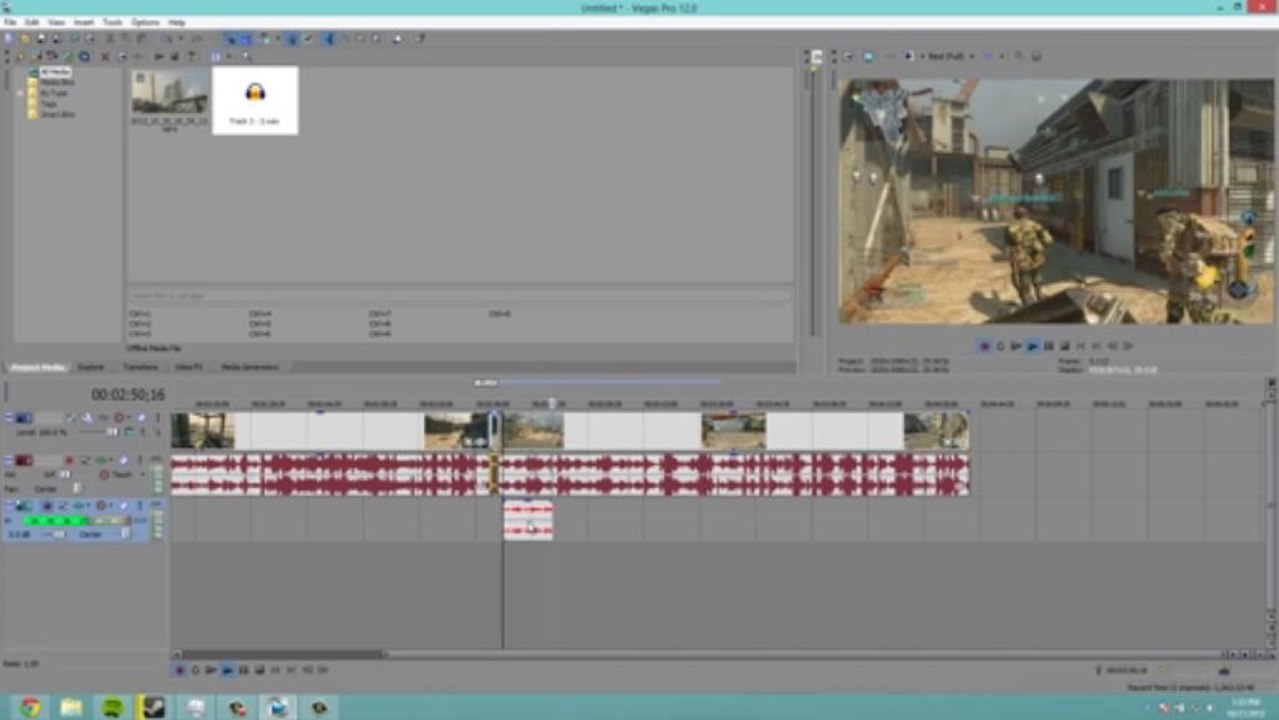Expand the By Type folder tree node

(x=20, y=93)
